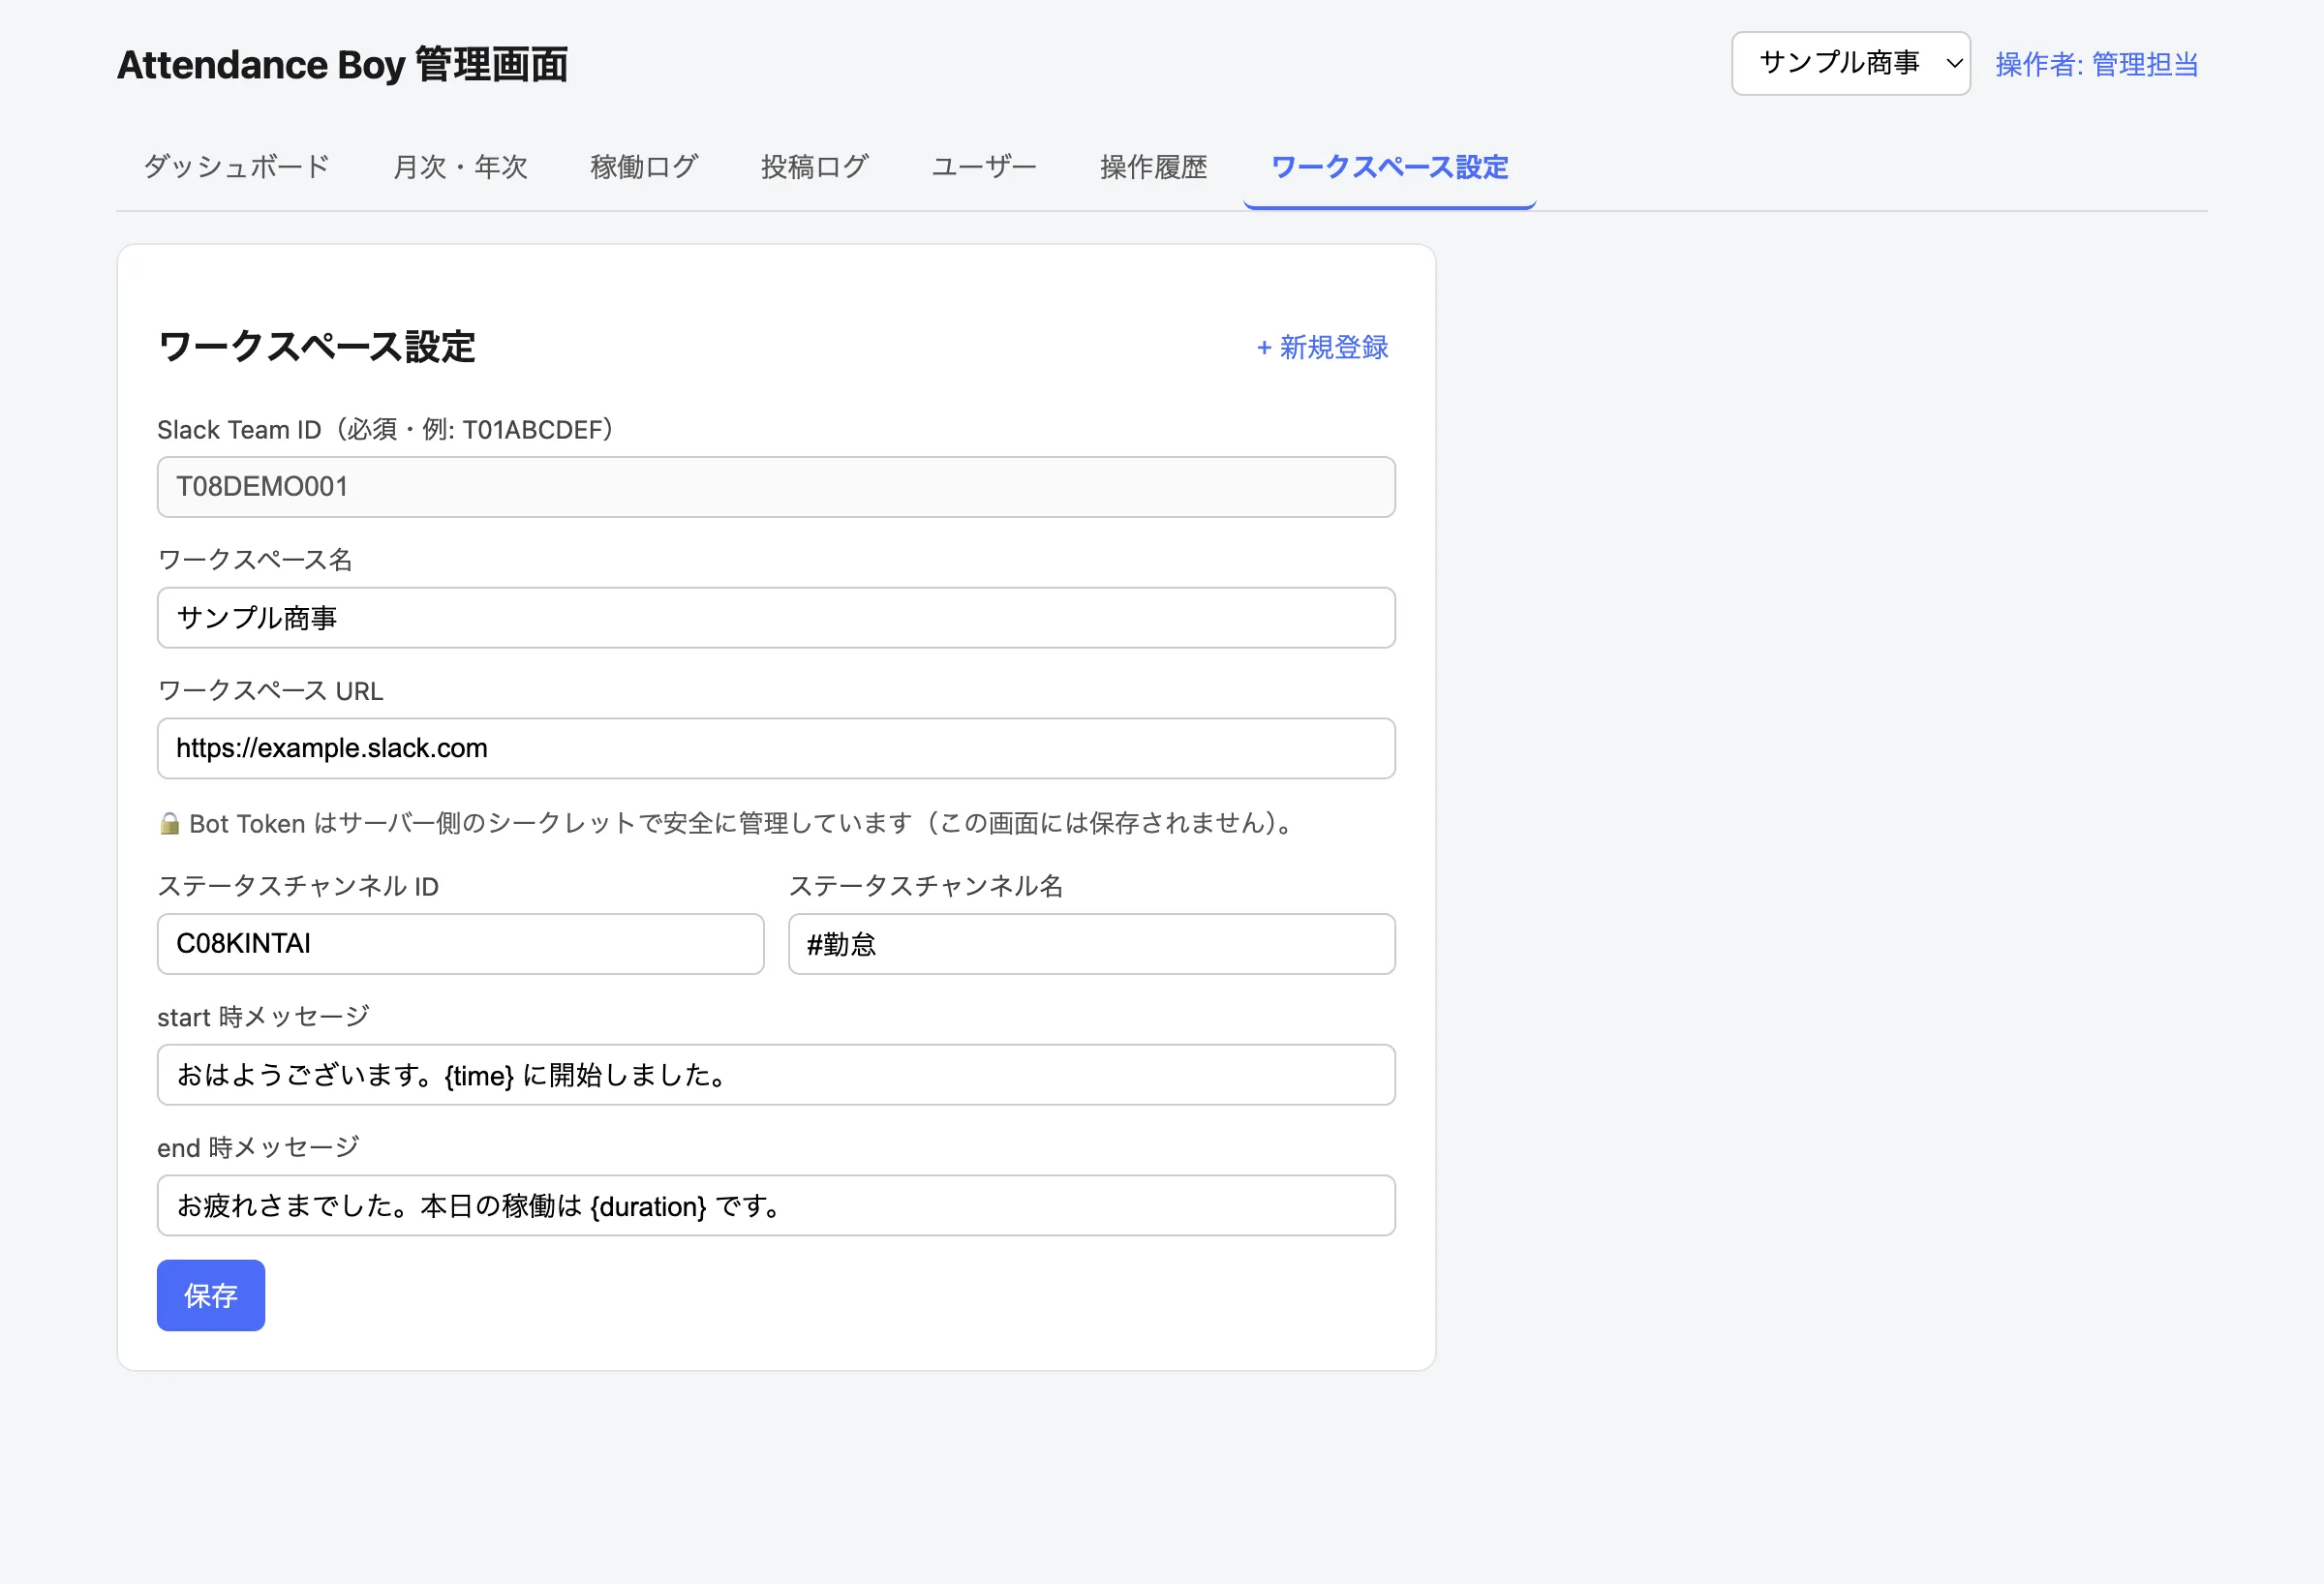Edit the ステータスチャンネル ID field
Screen dimensions: 2324x1584
click(x=460, y=944)
